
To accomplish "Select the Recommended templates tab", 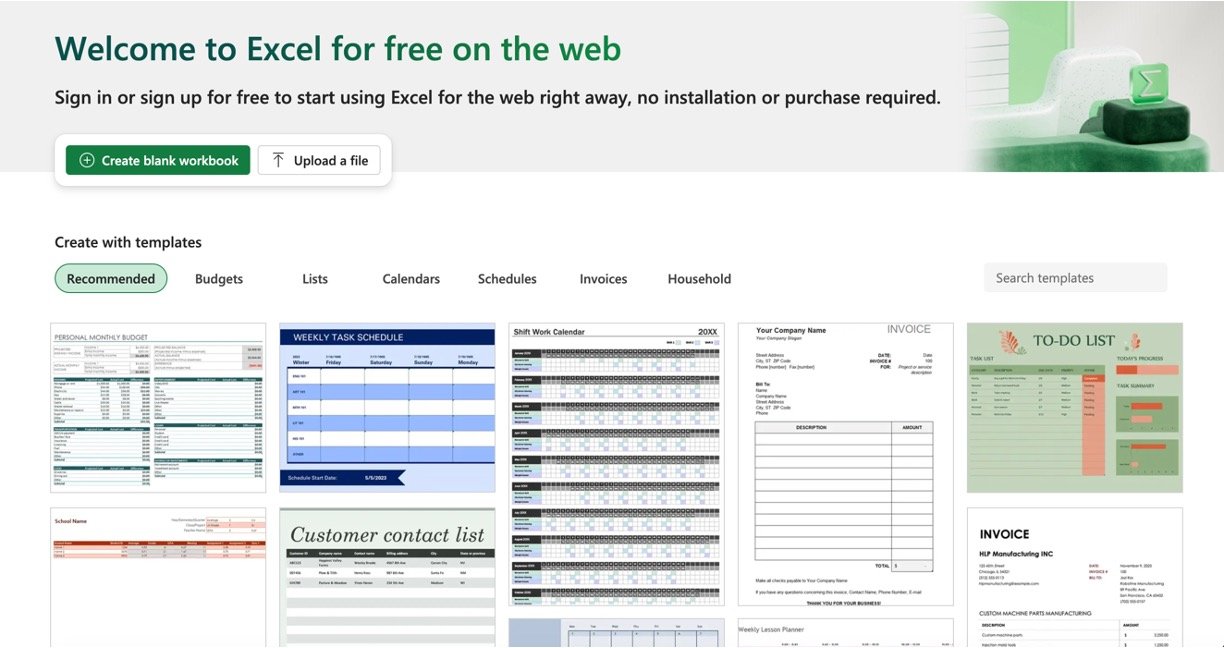I will (111, 279).
